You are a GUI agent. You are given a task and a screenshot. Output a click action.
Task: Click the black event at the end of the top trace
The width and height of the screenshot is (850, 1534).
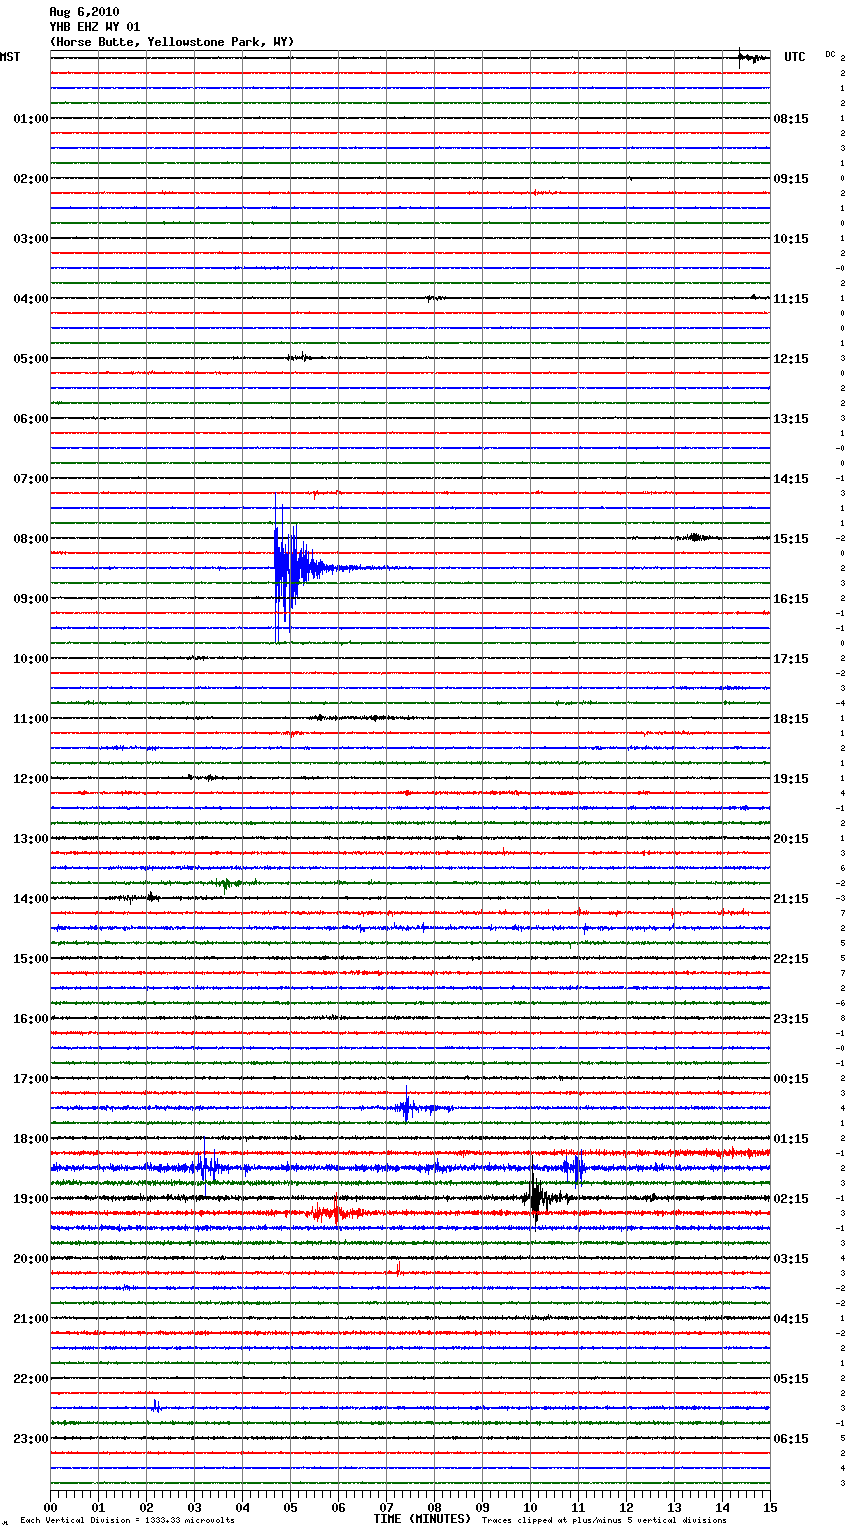click(751, 57)
